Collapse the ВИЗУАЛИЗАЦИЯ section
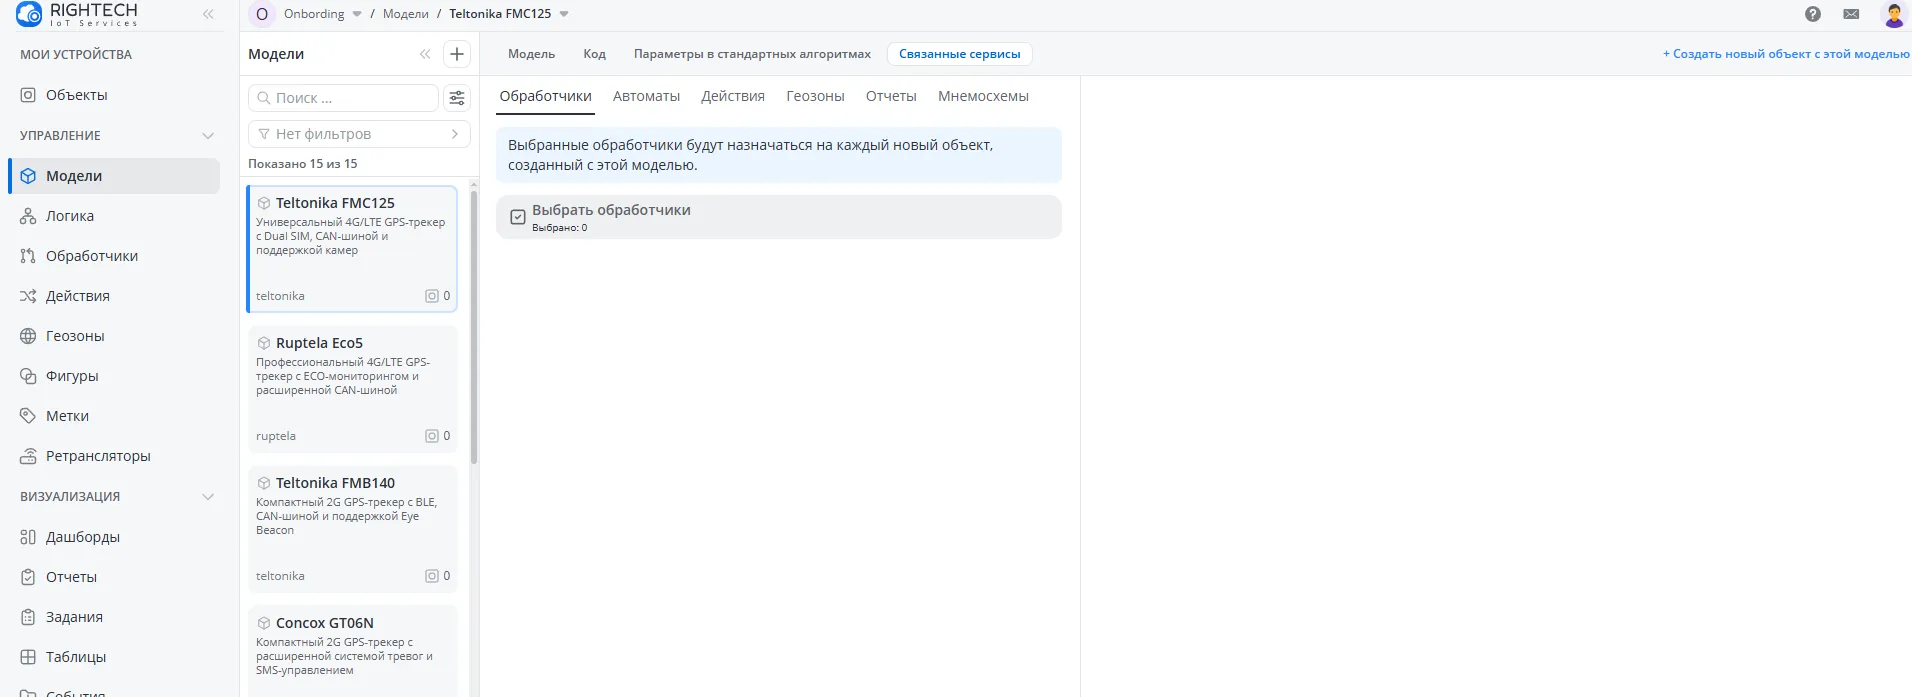Image resolution: width=1912 pixels, height=697 pixels. click(x=208, y=497)
